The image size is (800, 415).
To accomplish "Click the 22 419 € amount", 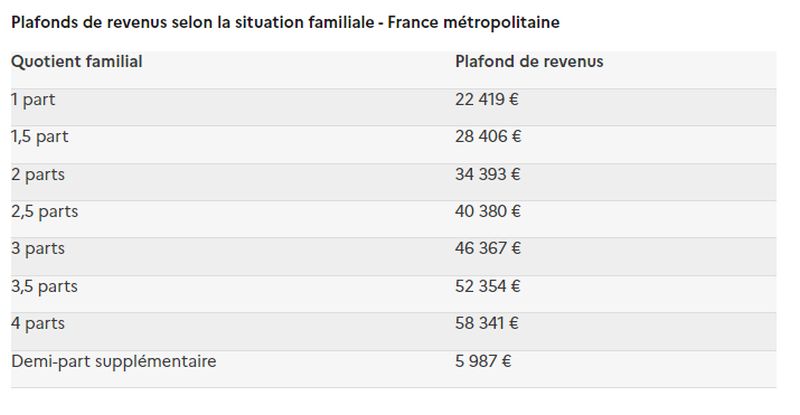I will point(487,99).
